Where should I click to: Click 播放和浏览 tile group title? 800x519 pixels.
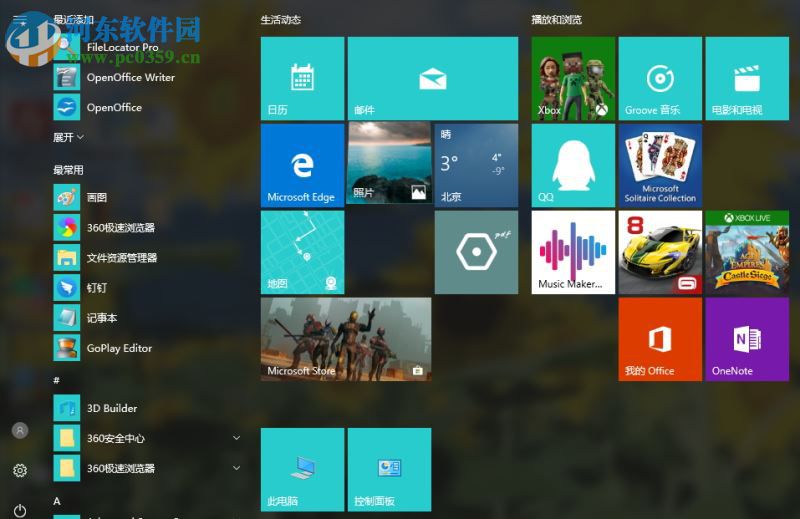(556, 20)
